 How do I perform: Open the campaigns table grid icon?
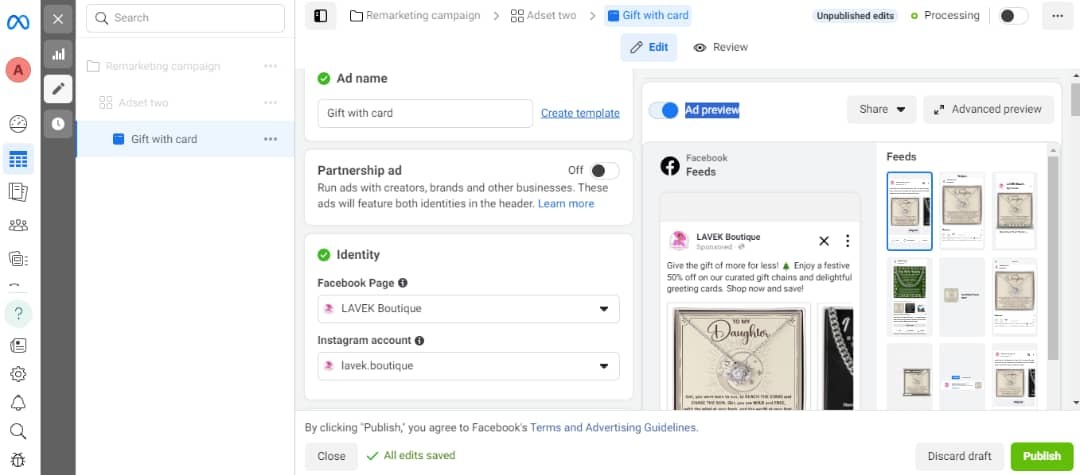click(18, 159)
